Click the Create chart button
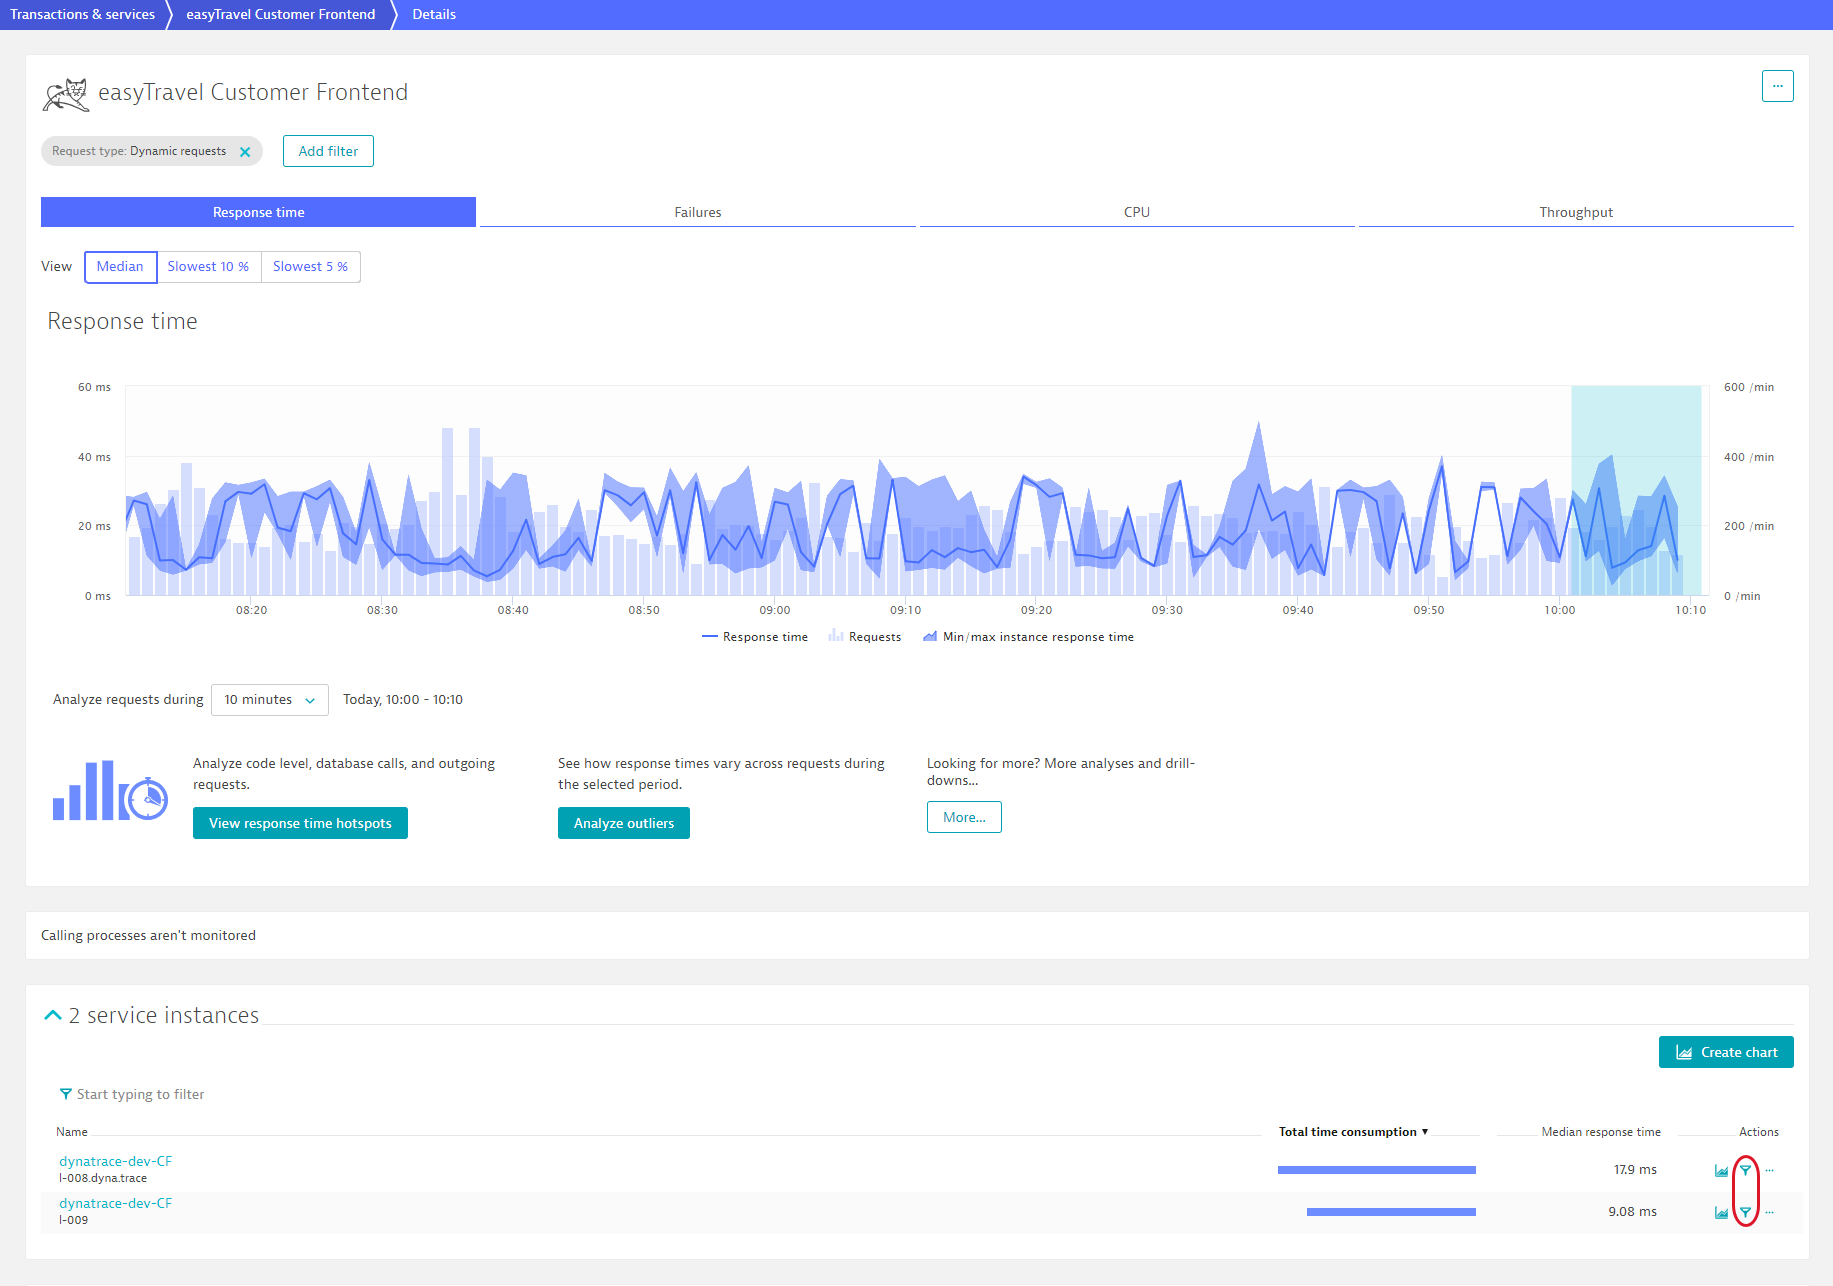Screen dimensions: 1833x1286 pyautogui.click(x=1726, y=1052)
